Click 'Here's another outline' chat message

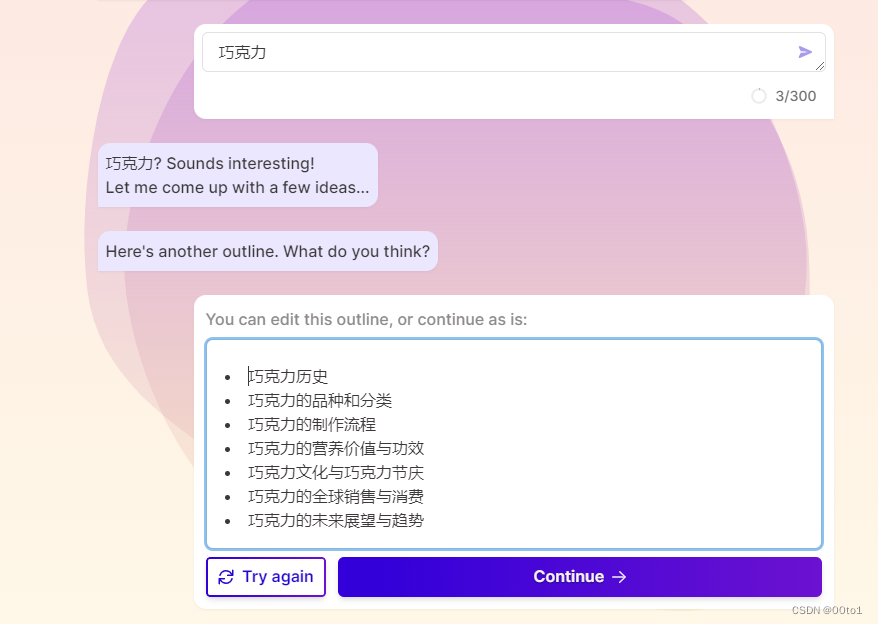[268, 252]
